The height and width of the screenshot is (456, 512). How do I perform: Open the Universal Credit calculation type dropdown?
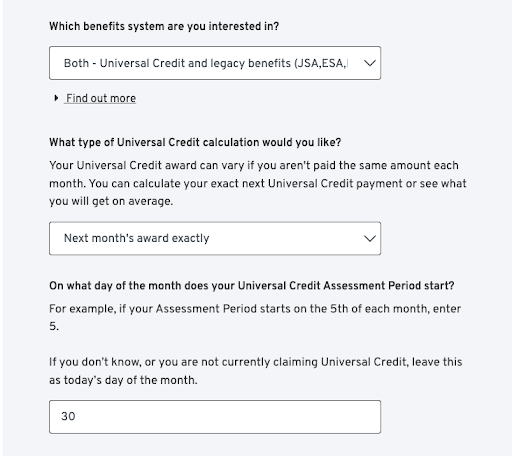215,238
